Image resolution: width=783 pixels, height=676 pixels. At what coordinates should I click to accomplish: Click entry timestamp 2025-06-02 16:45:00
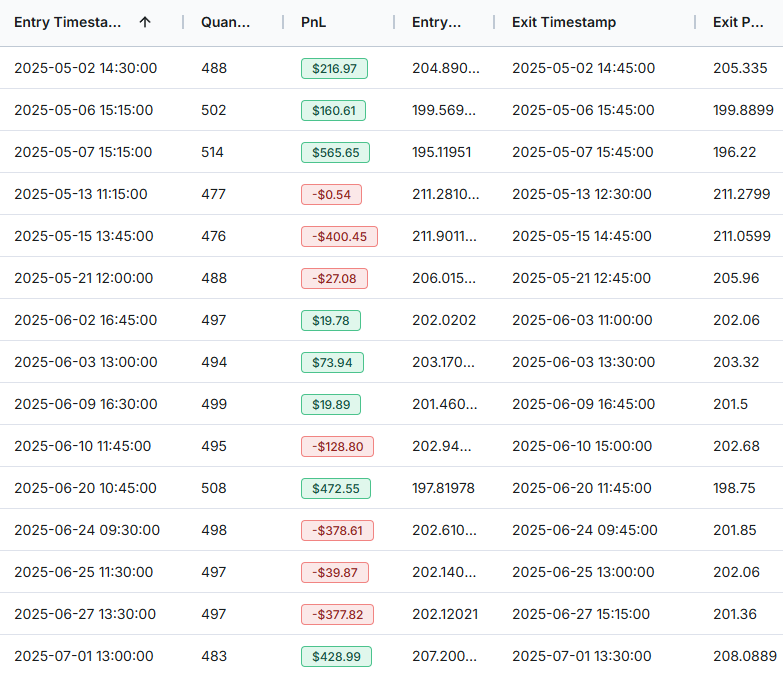[85, 320]
